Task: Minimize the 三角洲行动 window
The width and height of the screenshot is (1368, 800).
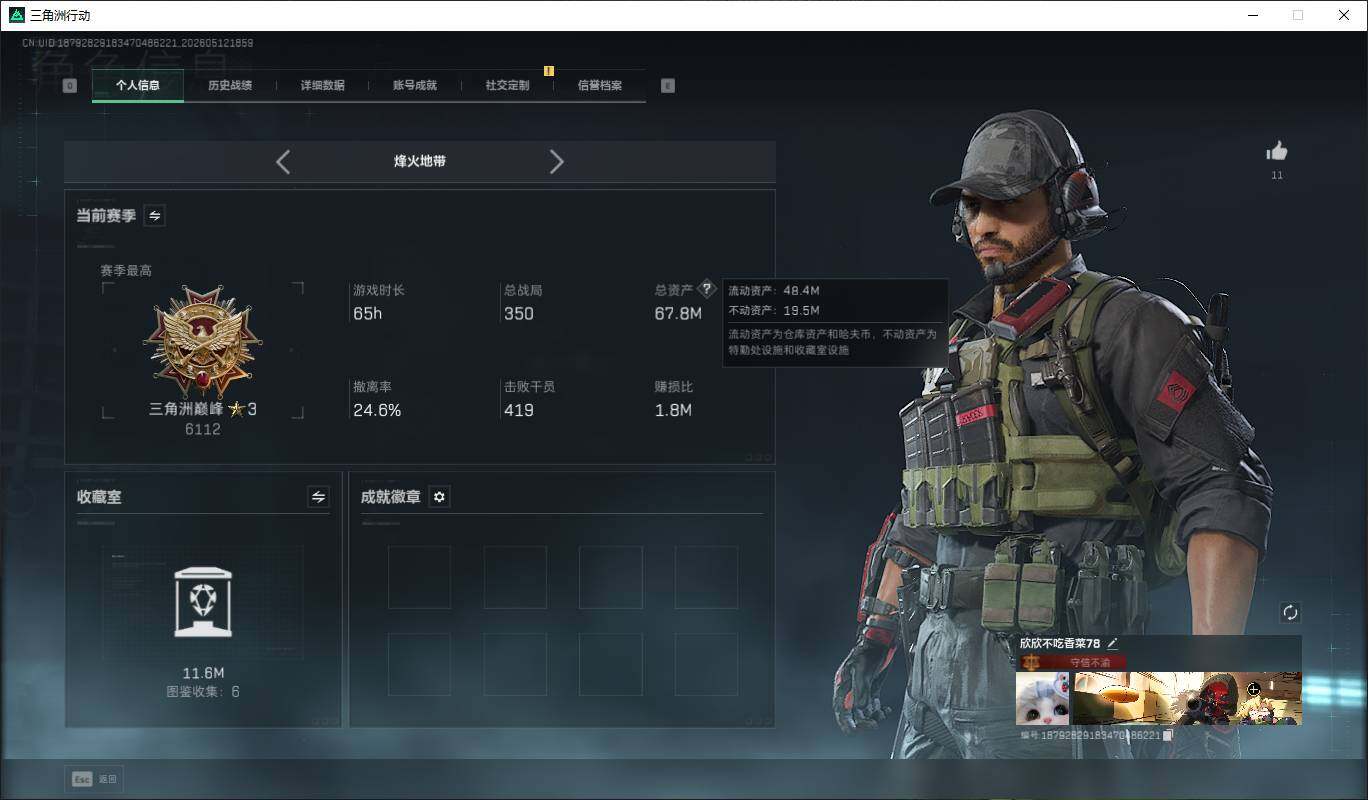Action: pos(1253,15)
